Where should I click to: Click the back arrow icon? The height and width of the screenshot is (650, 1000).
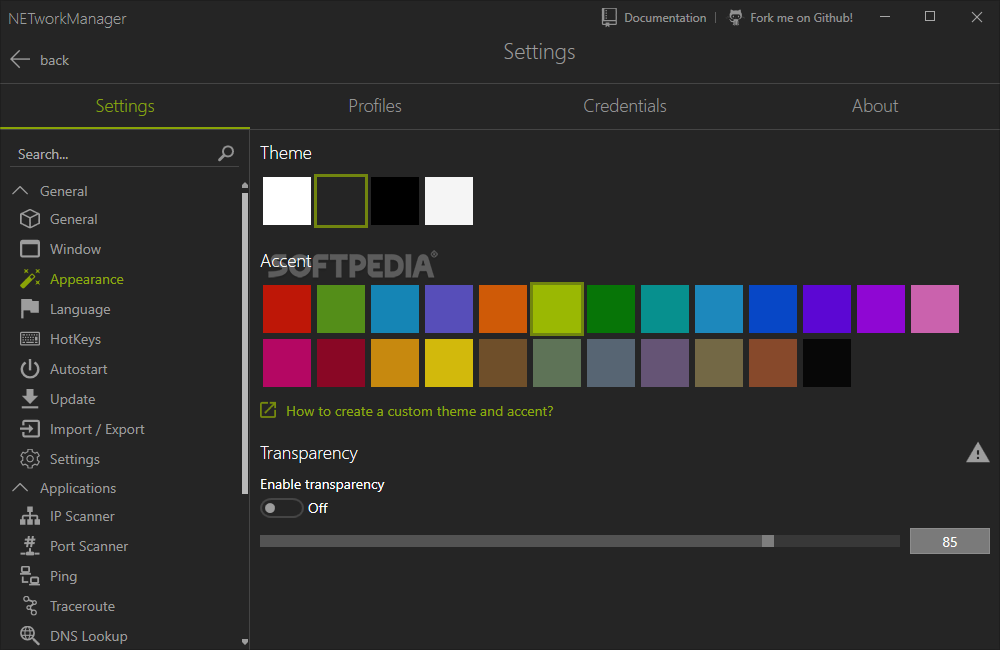20,59
